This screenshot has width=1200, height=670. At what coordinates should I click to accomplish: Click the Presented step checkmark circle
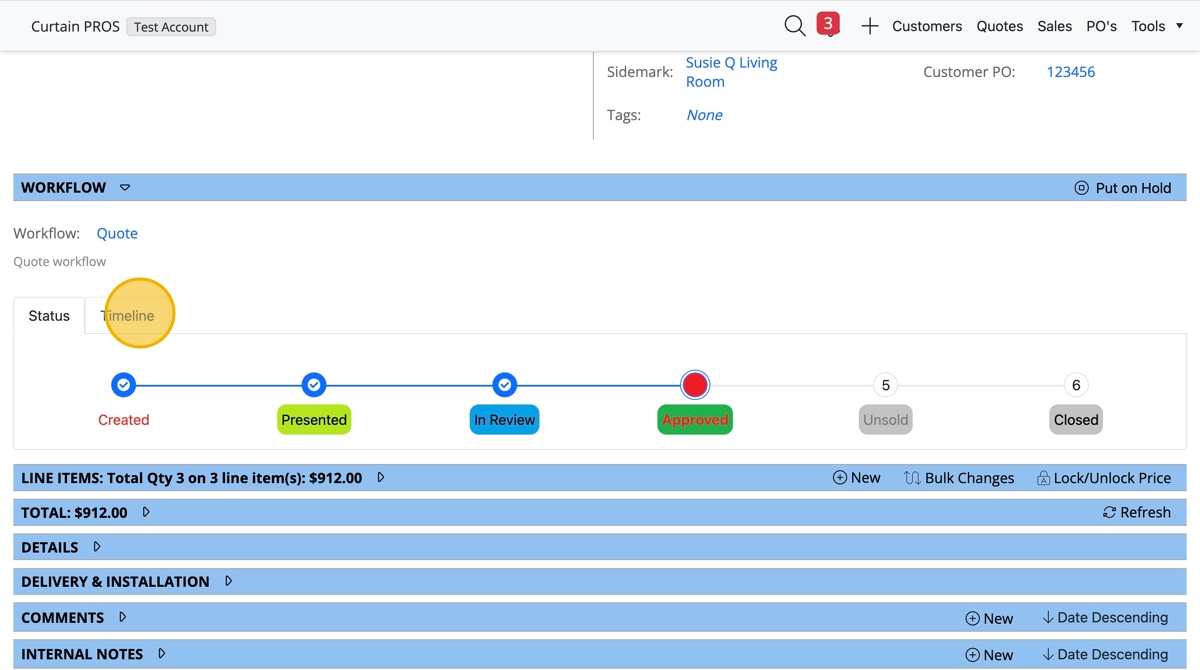[314, 385]
